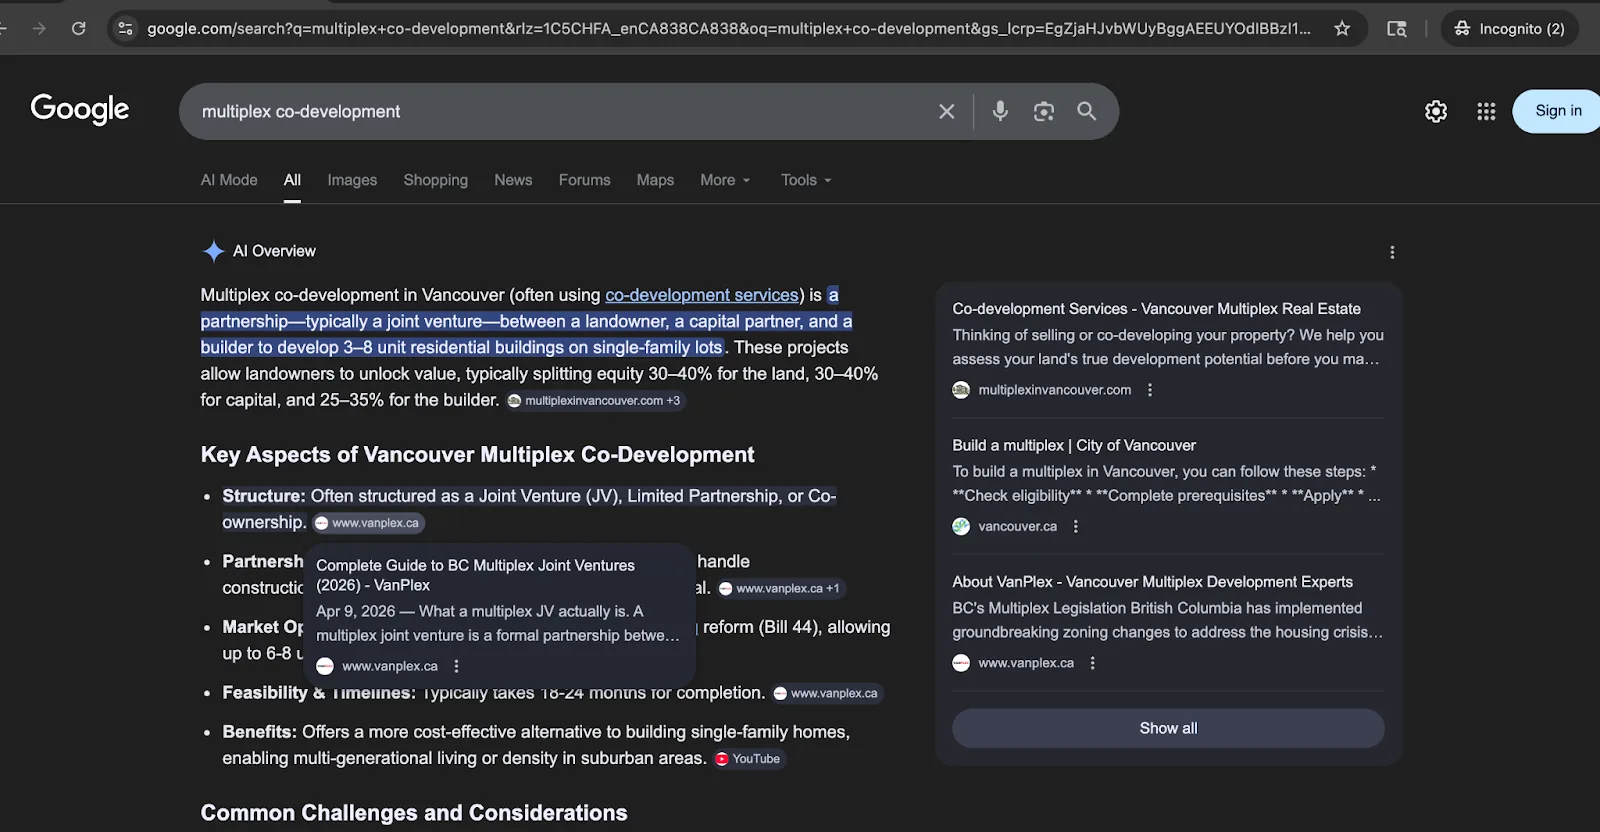Open multiplexinvancouver.com +3 source chip
Image resolution: width=1600 pixels, height=832 pixels.
tap(594, 400)
